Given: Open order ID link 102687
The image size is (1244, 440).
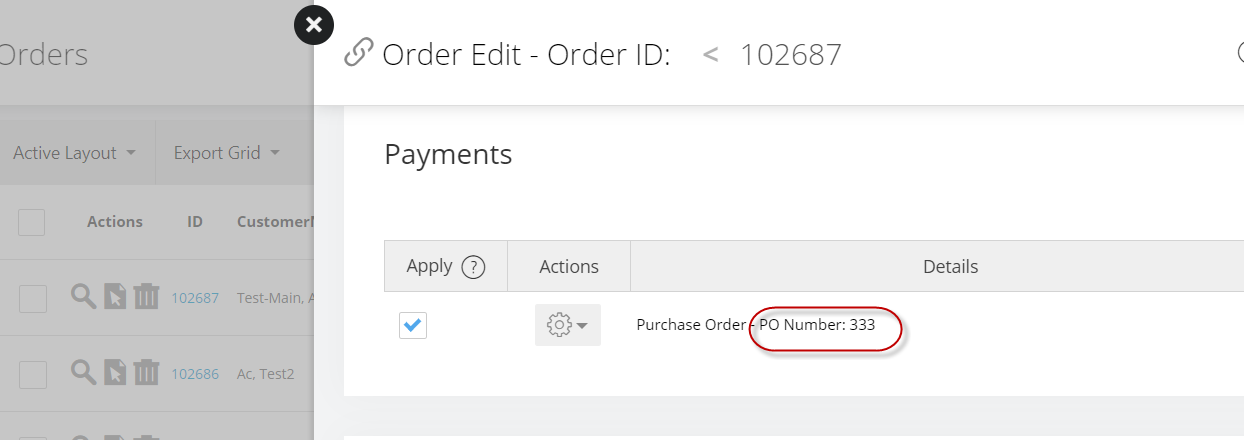Looking at the screenshot, I should [195, 297].
